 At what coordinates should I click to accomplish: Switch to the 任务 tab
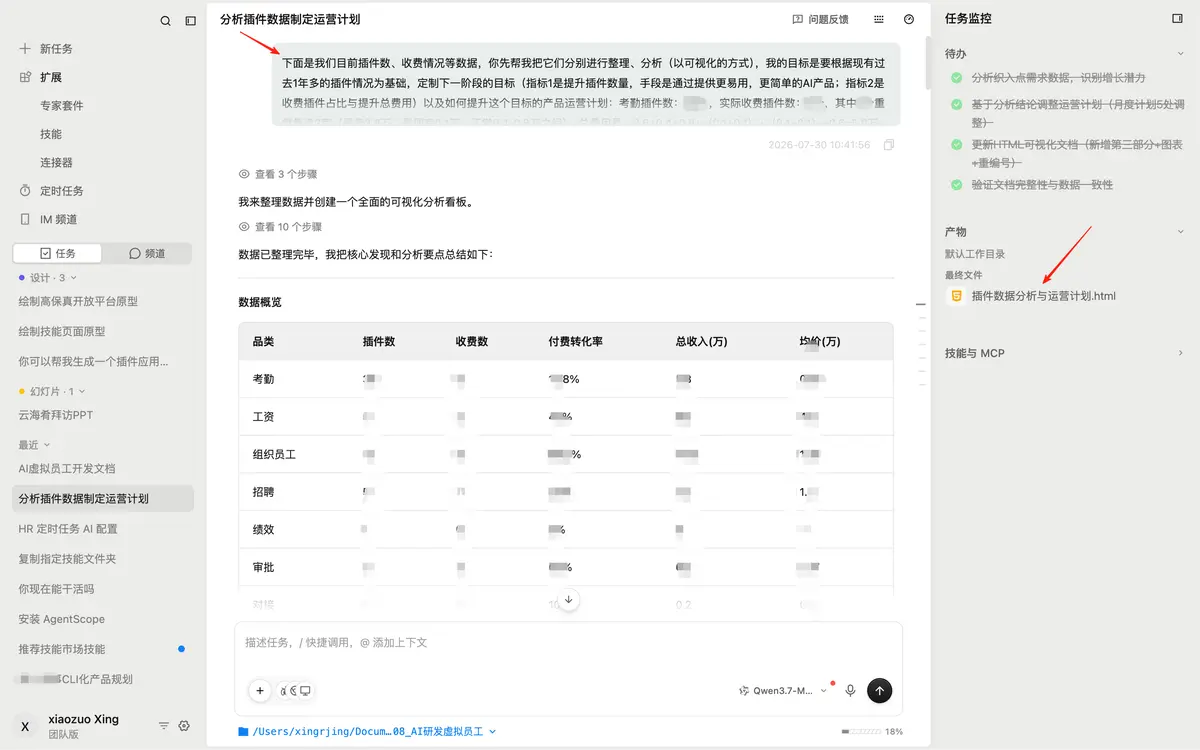tap(57, 253)
